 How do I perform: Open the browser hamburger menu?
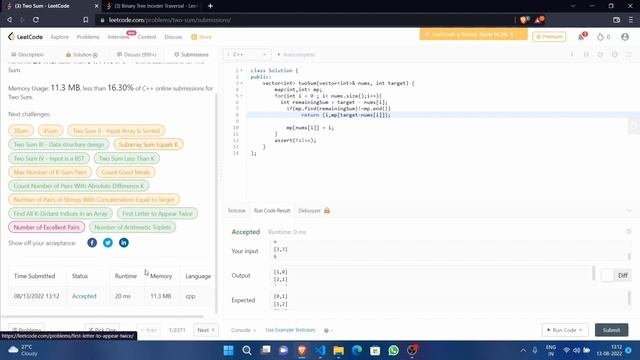[631, 20]
